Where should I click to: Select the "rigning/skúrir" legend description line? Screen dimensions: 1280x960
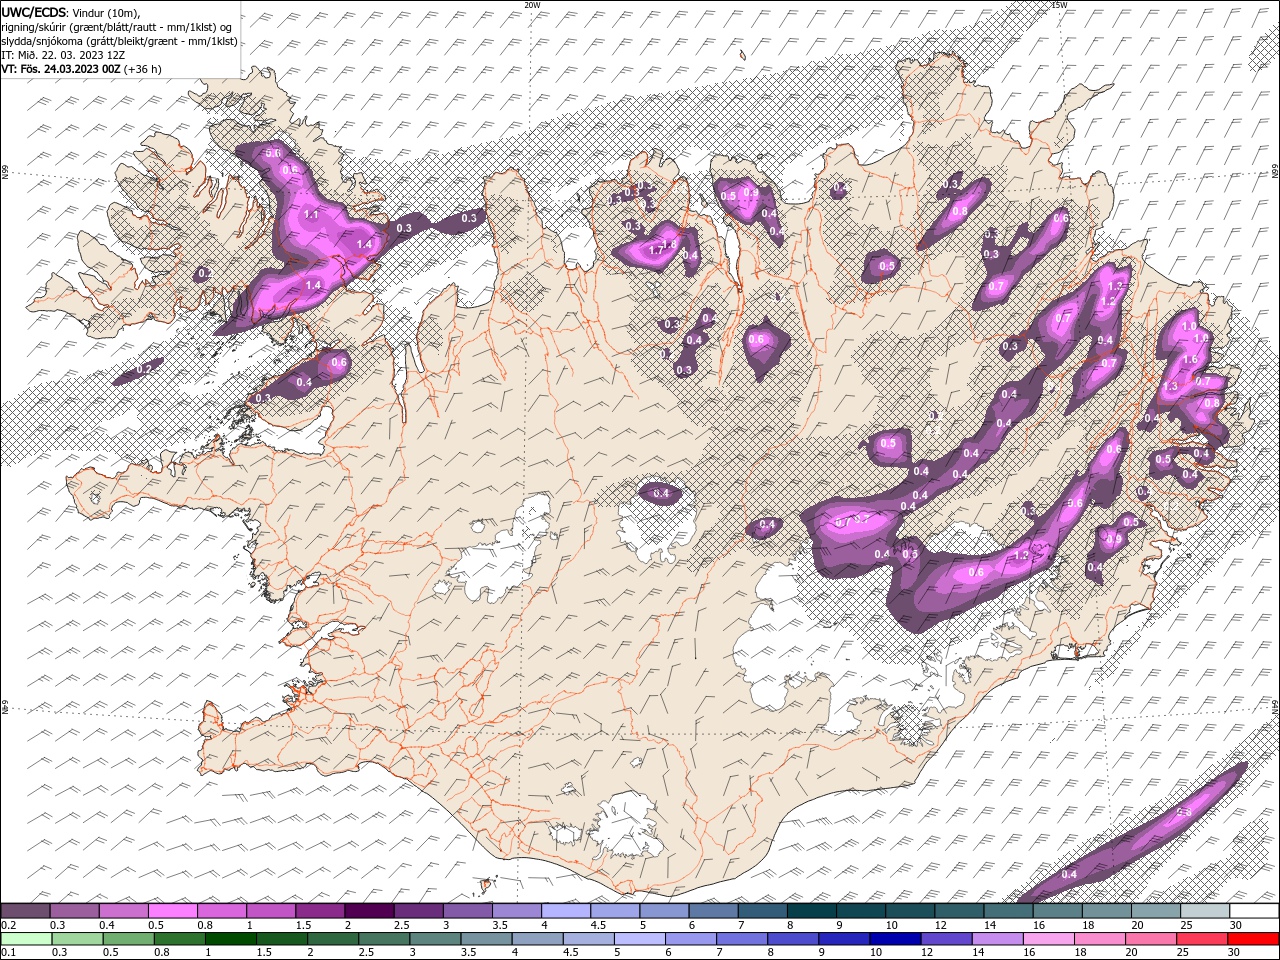pyautogui.click(x=116, y=27)
